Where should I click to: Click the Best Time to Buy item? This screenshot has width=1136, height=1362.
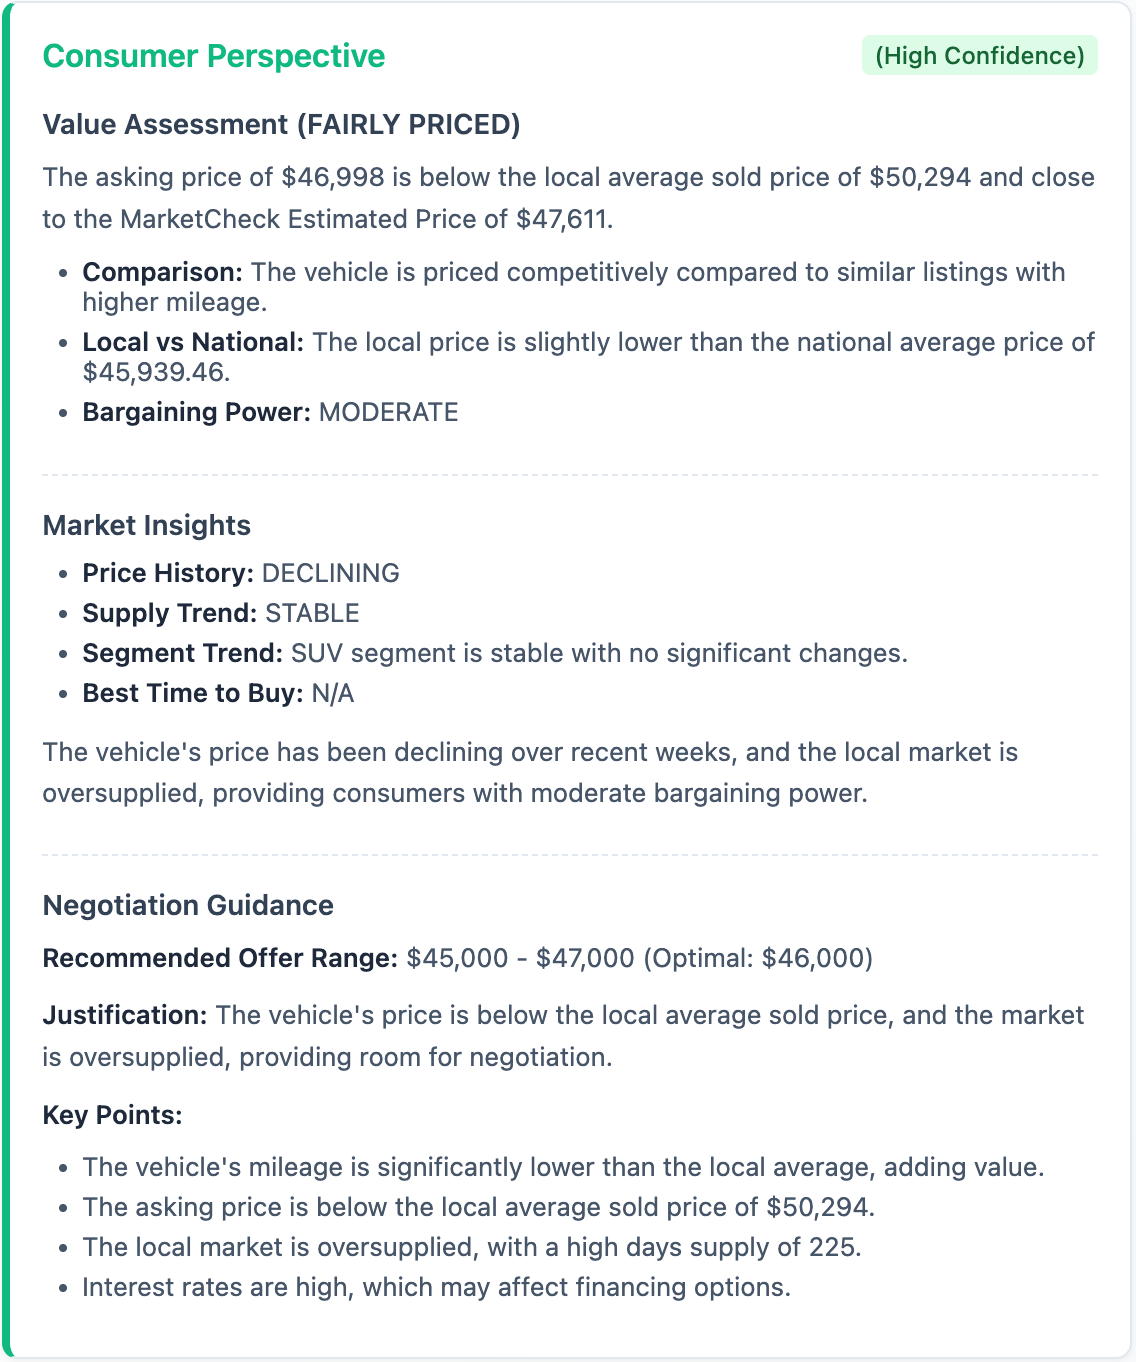218,693
